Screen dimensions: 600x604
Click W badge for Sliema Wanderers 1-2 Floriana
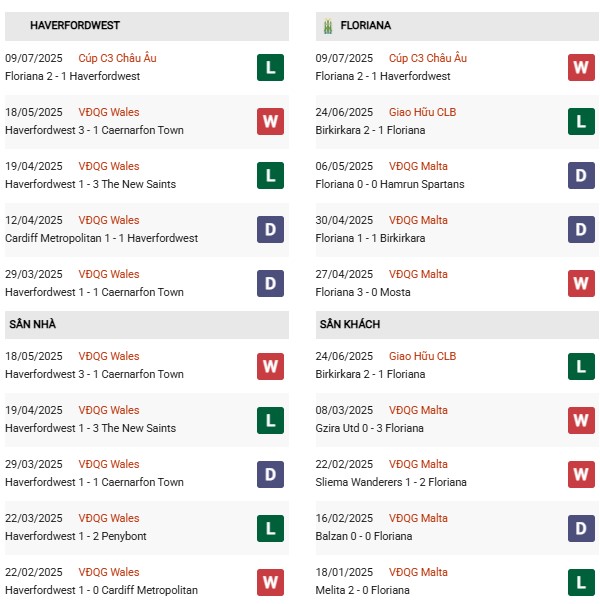pyautogui.click(x=581, y=473)
